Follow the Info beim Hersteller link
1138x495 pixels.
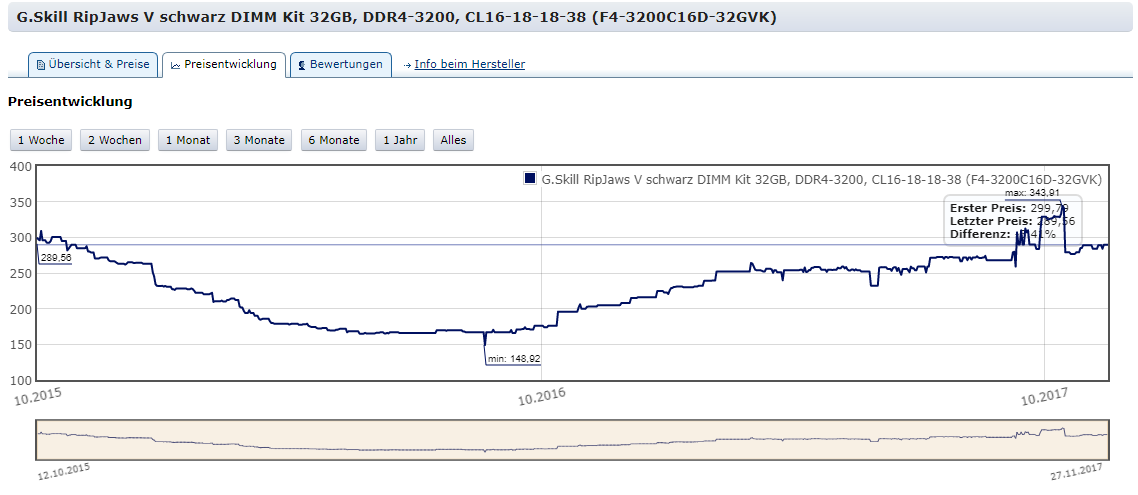(470, 64)
